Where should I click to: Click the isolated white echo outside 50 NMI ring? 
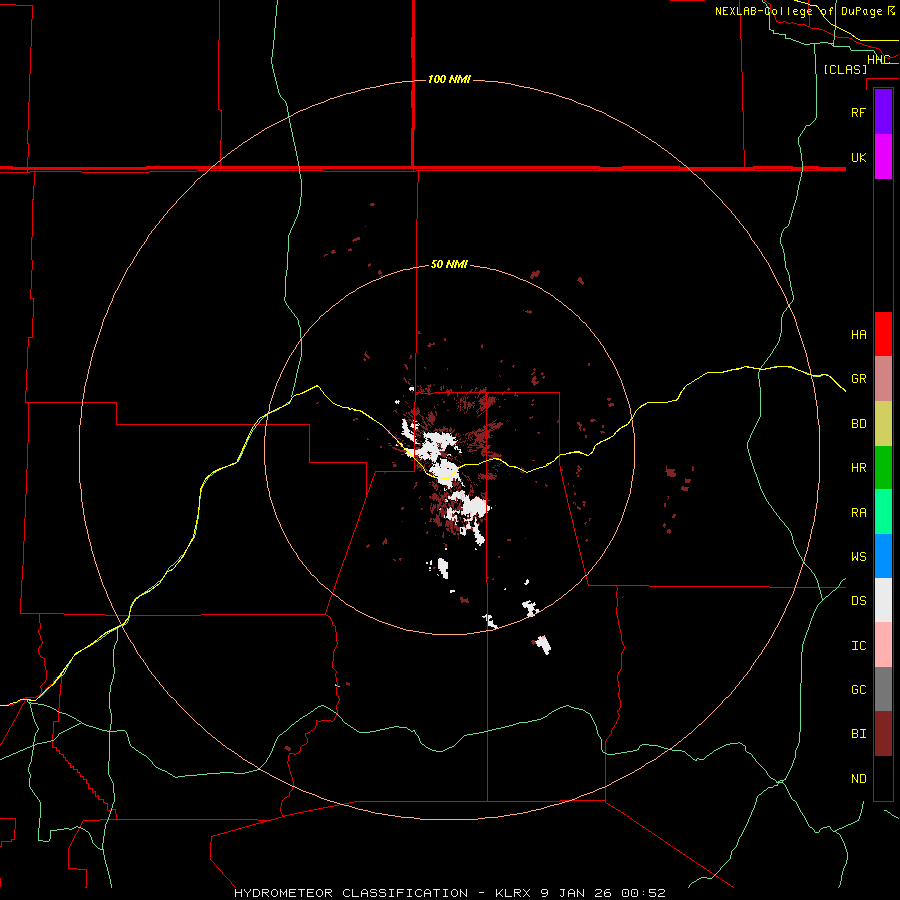(543, 645)
